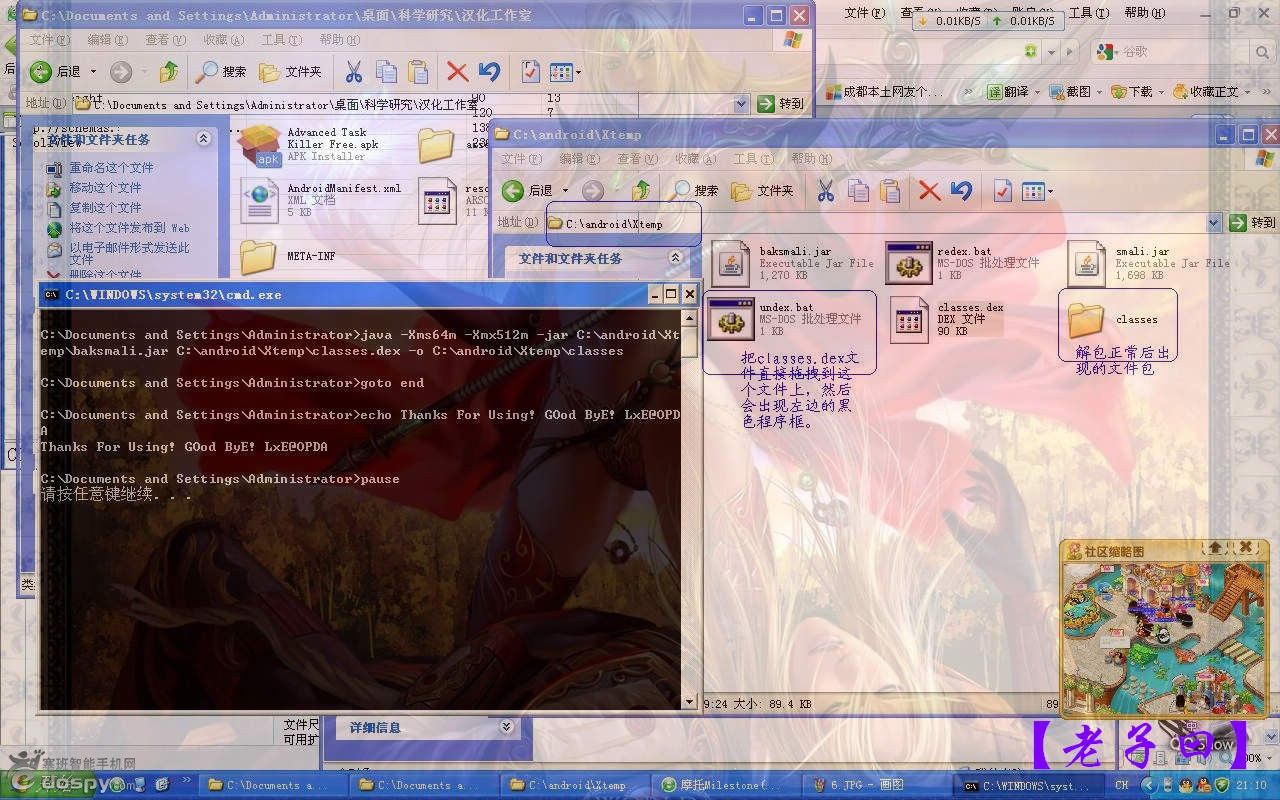Select the classes.dex file icon
The height and width of the screenshot is (800, 1280).
(910, 319)
